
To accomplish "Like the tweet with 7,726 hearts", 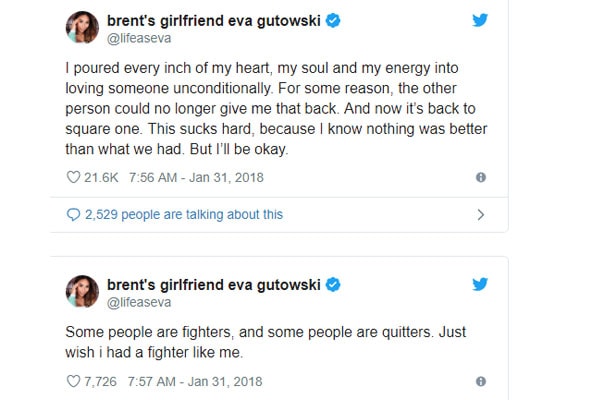I will click(72, 381).
